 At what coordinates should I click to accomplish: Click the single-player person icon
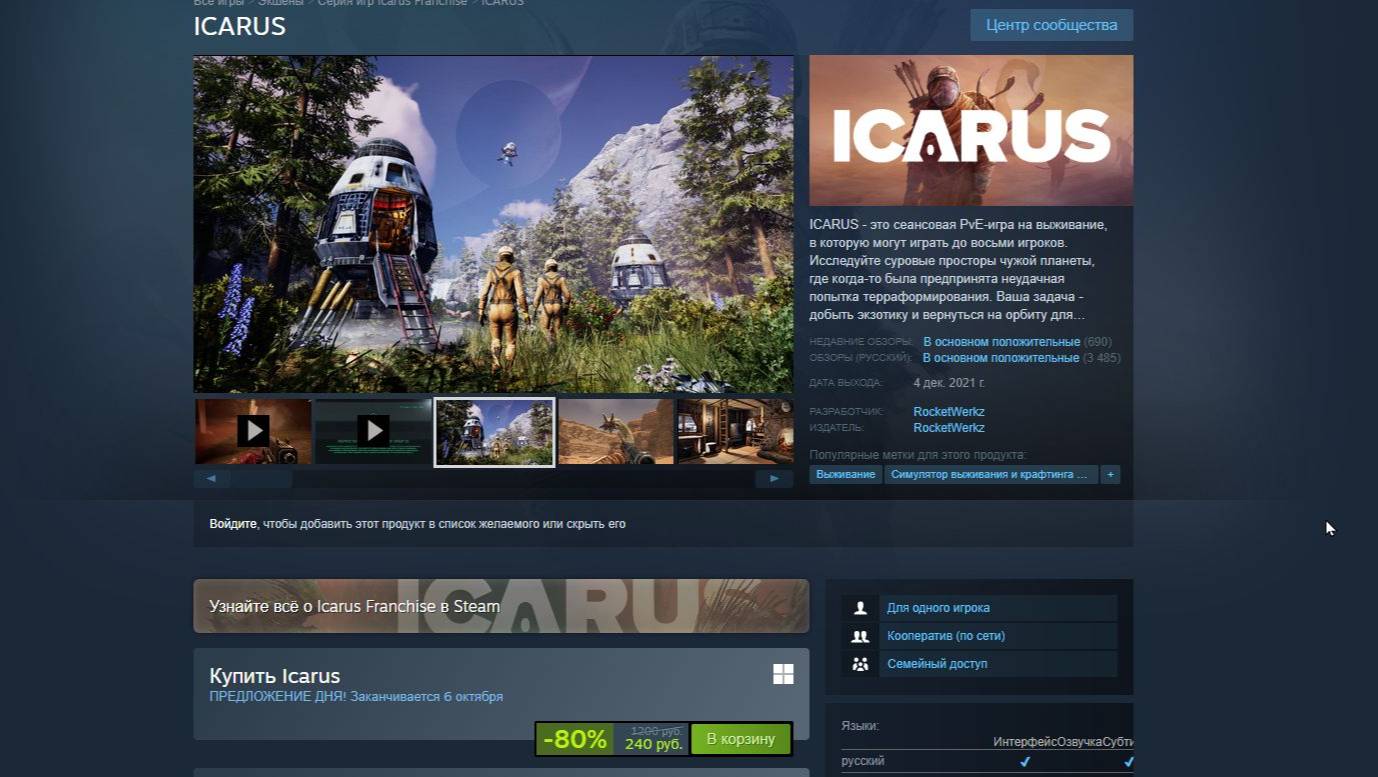[860, 608]
